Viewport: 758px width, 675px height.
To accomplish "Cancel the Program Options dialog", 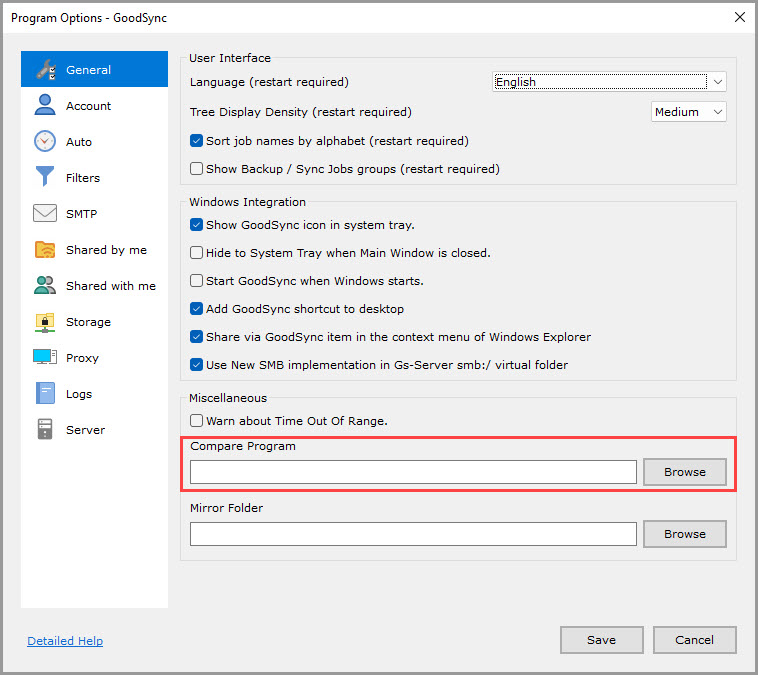I will (694, 640).
